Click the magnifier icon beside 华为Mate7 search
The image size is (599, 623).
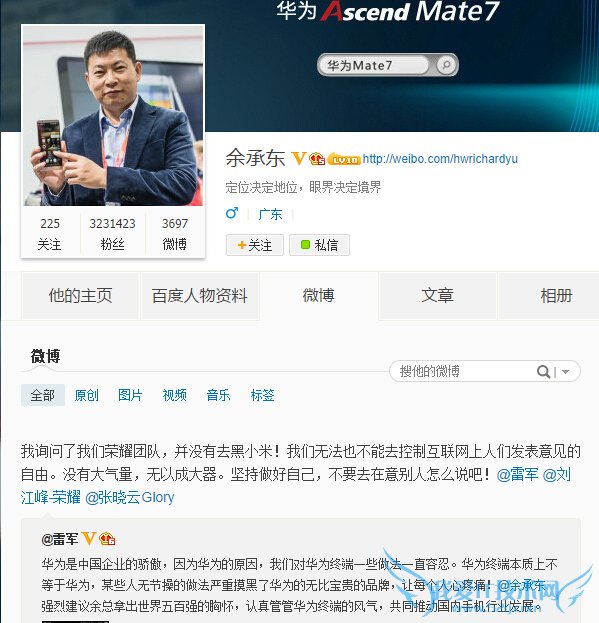pos(446,65)
